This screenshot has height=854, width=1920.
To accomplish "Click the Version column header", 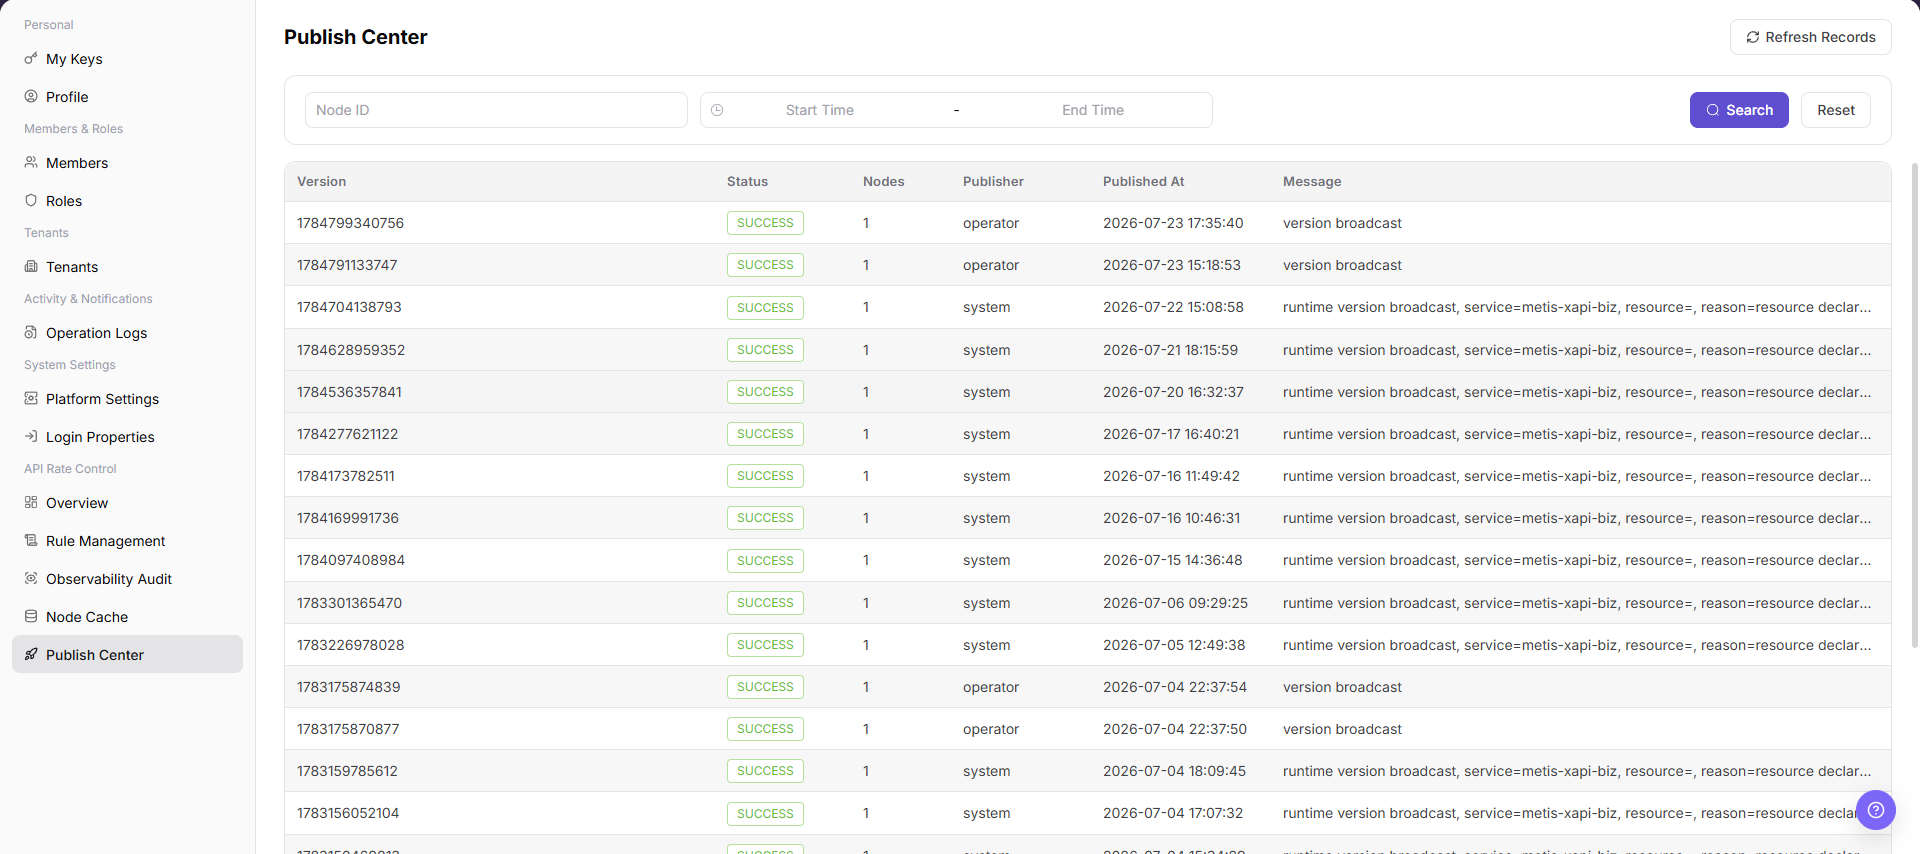I will [x=322, y=182].
